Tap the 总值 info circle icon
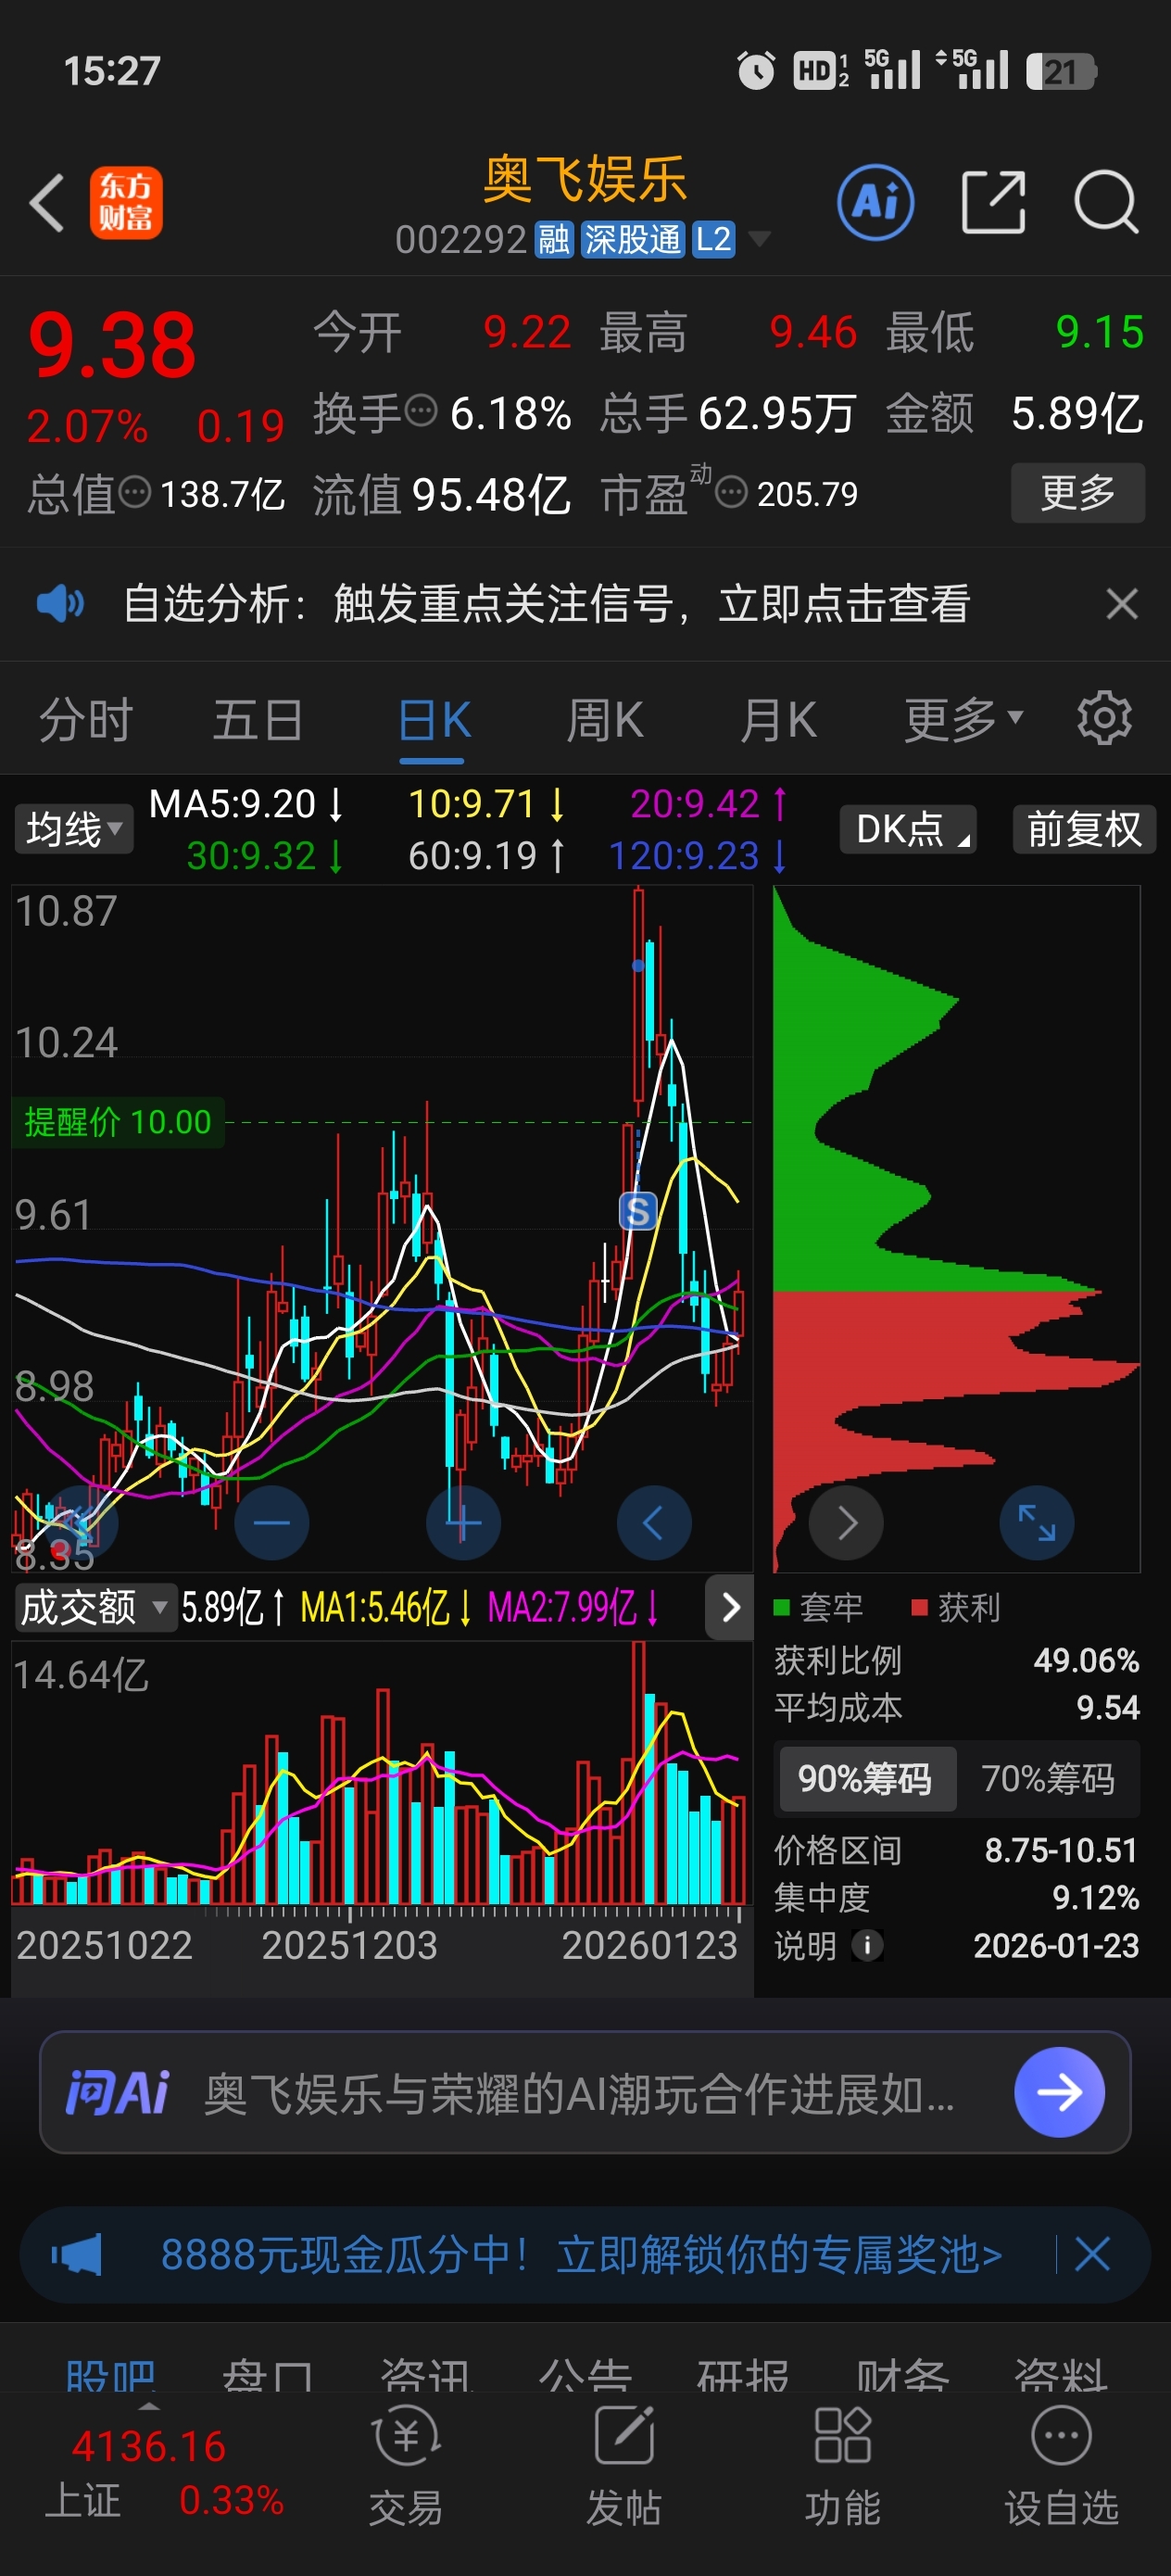The height and width of the screenshot is (2576, 1171). [x=135, y=492]
